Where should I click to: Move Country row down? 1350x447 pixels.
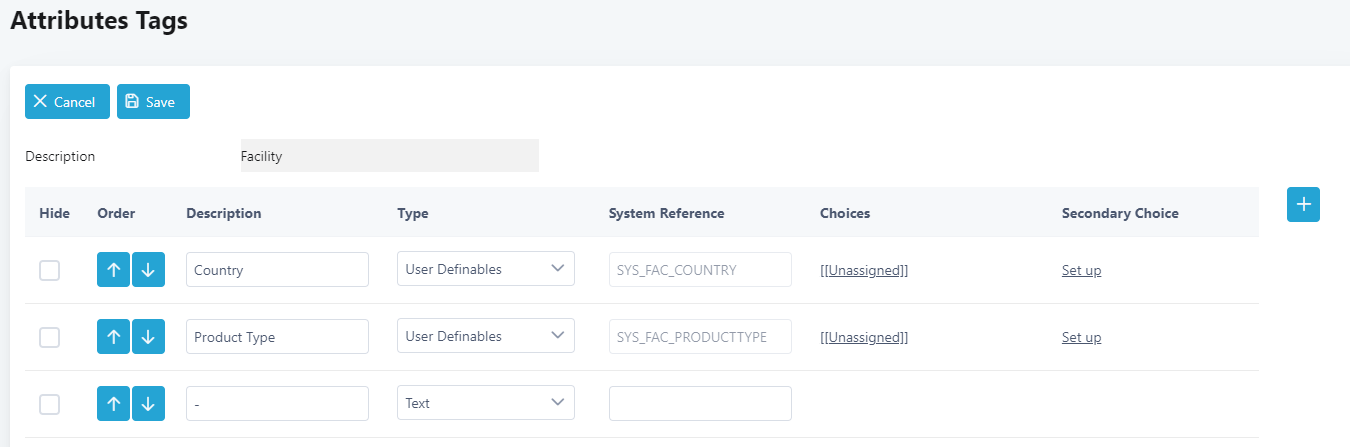click(x=148, y=270)
